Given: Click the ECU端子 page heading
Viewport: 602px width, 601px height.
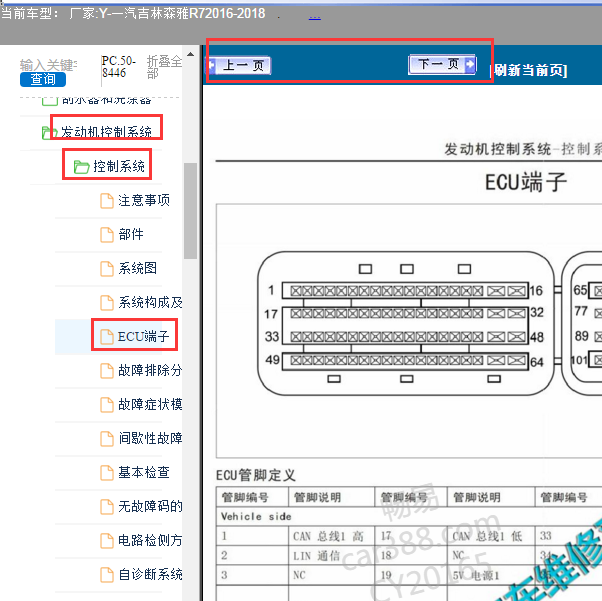Looking at the screenshot, I should 526,182.
